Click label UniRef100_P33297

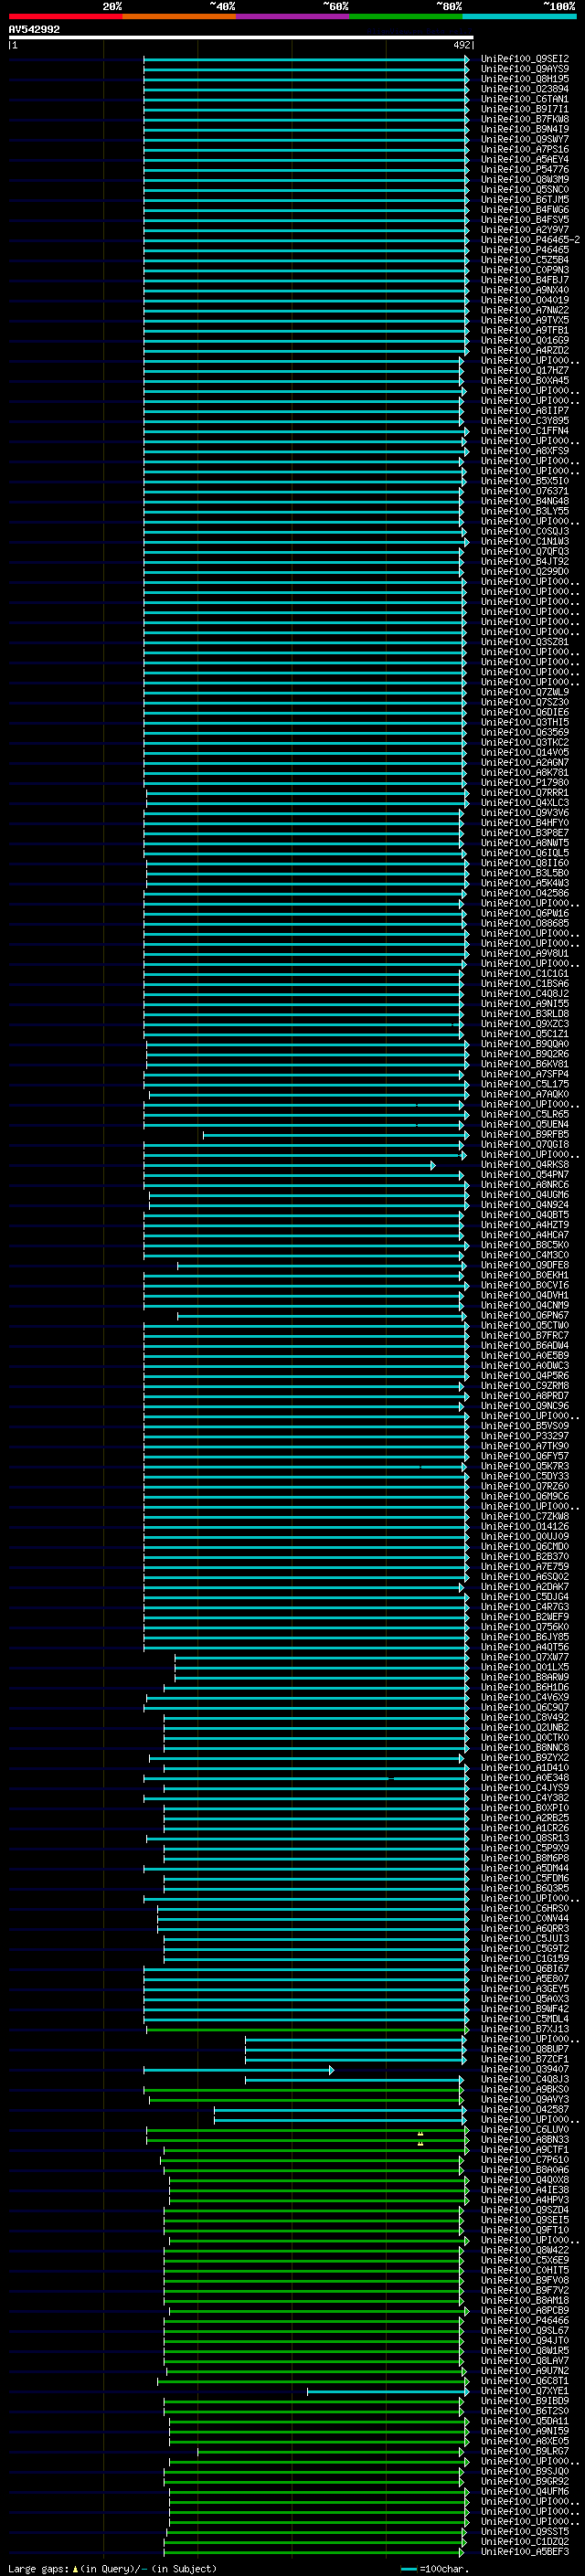[x=524, y=1436]
